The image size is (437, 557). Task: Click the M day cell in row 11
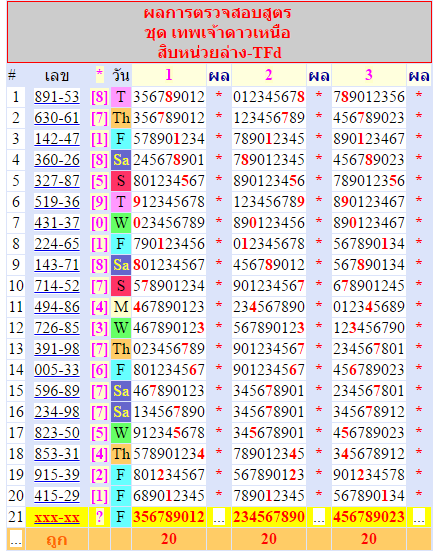coord(121,307)
